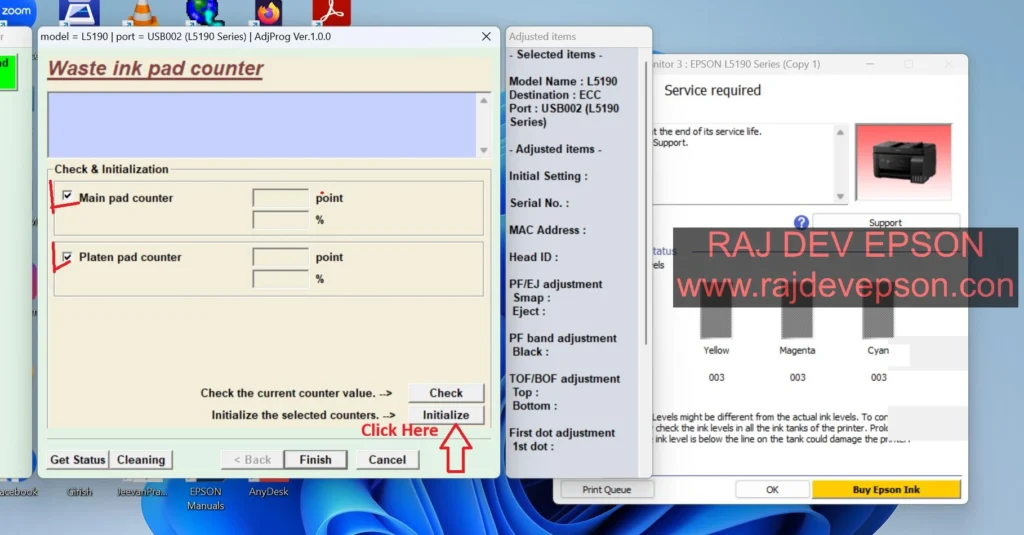Click the printer image in the status monitor
Screen dimensions: 1024x535
(904, 161)
